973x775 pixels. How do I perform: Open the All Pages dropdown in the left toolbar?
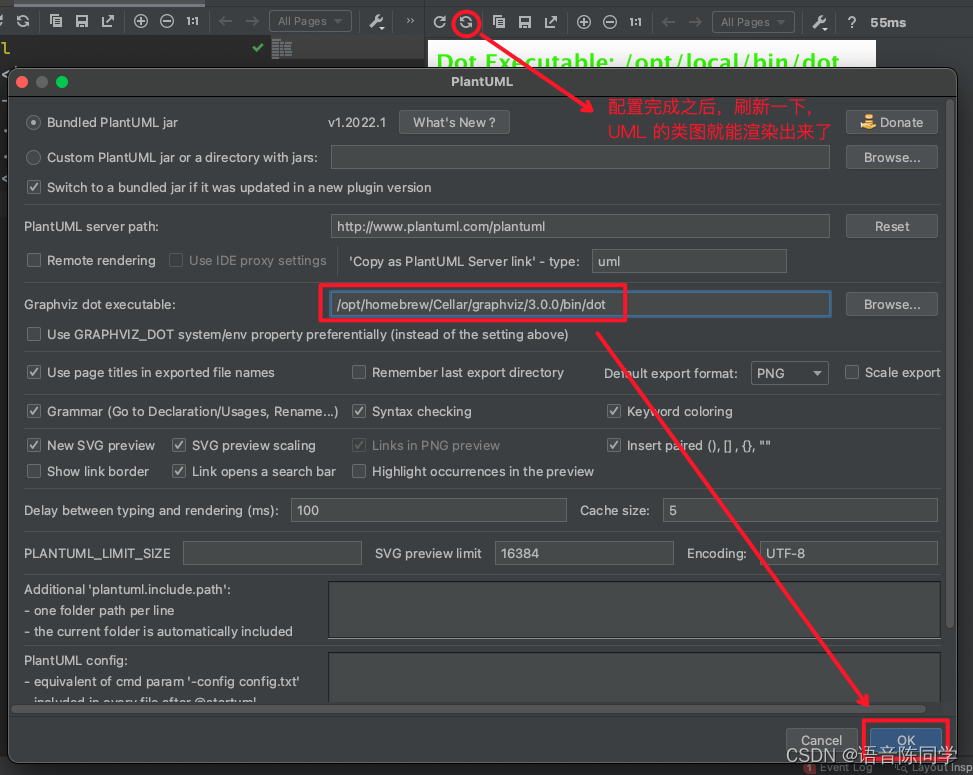point(310,21)
